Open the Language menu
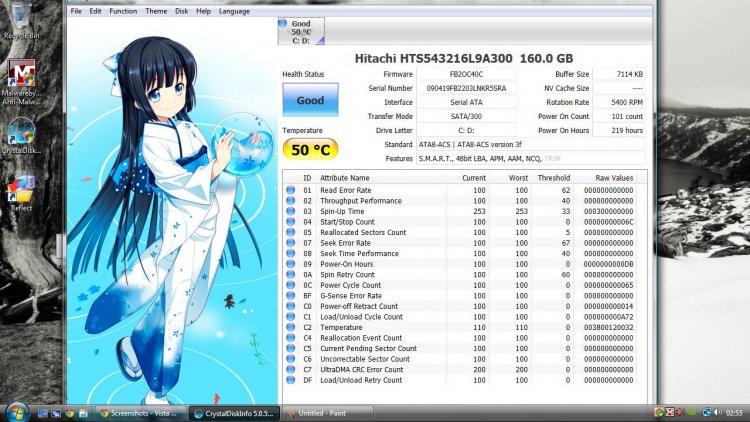 [234, 11]
